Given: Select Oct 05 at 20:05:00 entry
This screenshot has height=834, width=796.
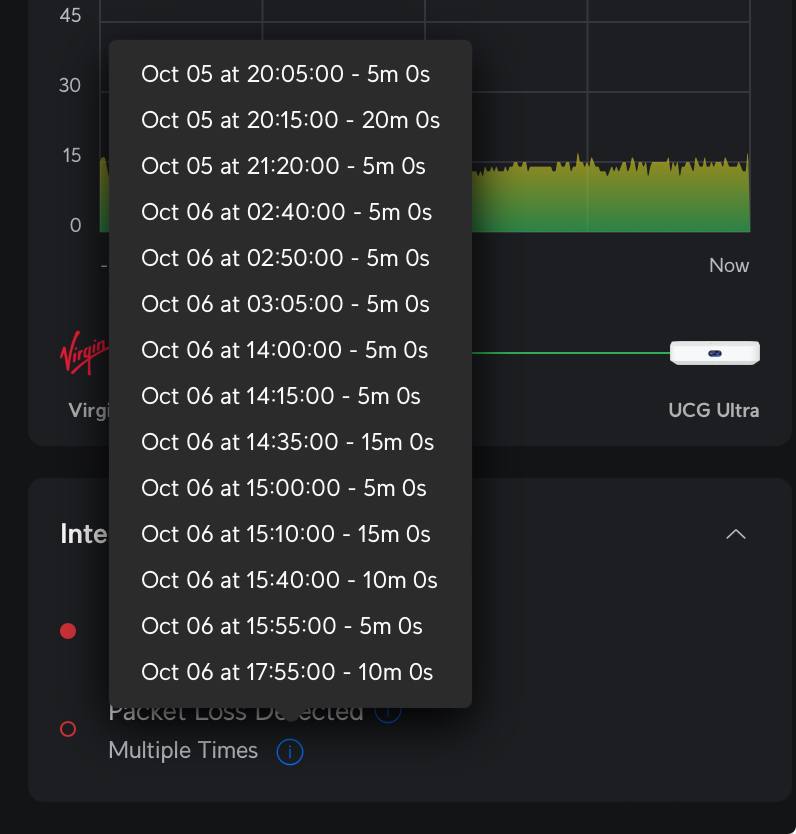Looking at the screenshot, I should click(285, 74).
